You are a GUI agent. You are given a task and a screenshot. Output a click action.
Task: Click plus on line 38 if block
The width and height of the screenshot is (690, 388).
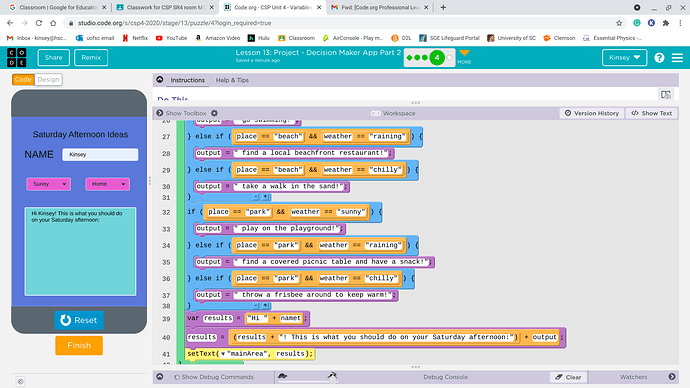click(265, 306)
